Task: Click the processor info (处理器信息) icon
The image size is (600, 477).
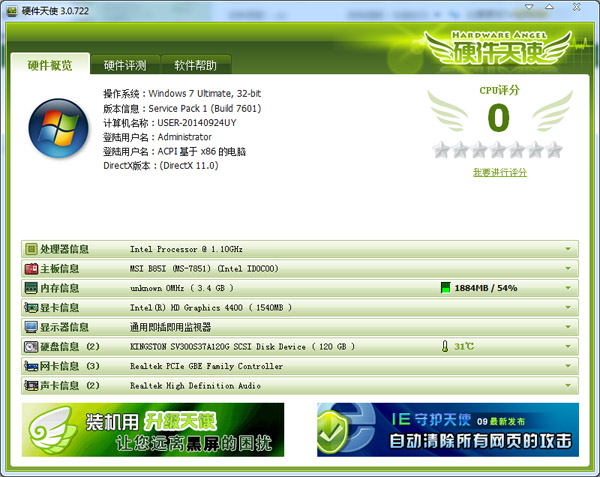Action: (x=31, y=249)
